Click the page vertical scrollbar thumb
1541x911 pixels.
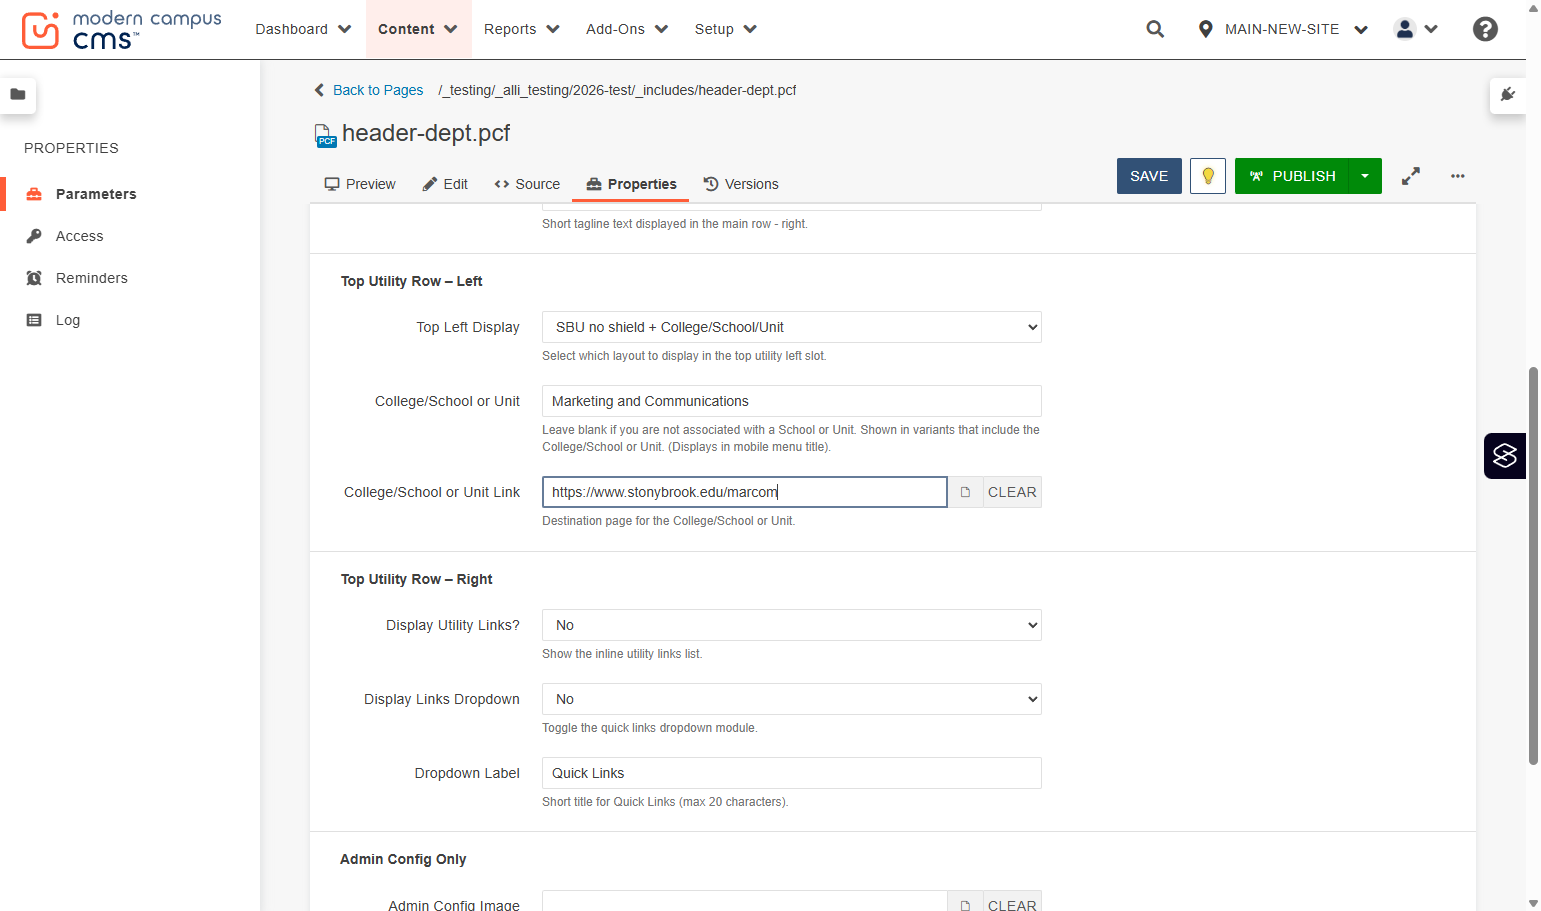1533,566
